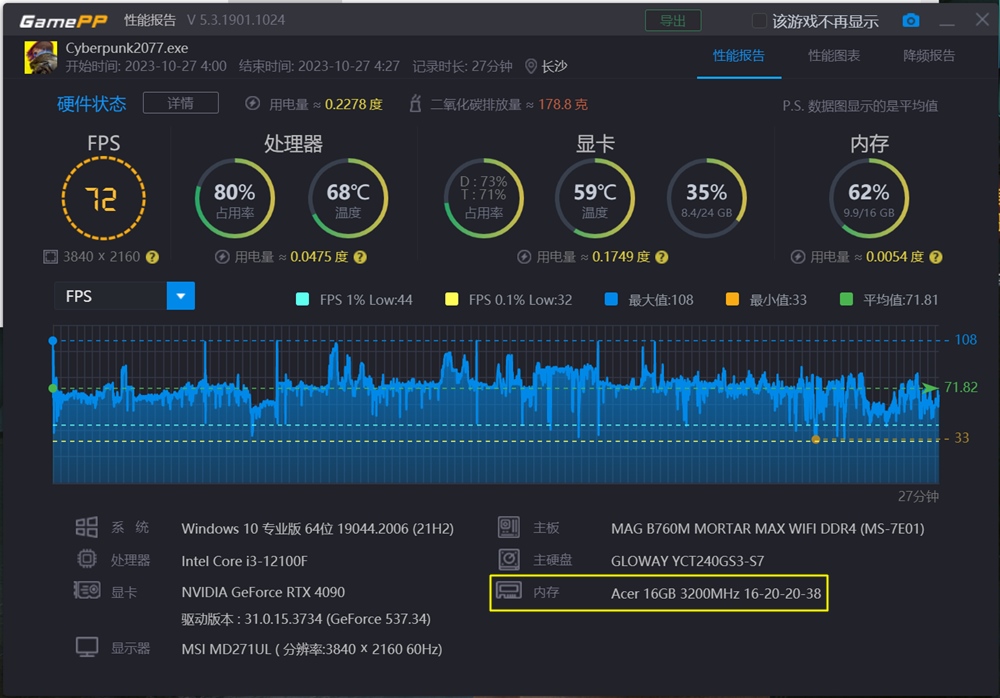Click the 显示器 monitor icon
Screen dimensions: 1000x698
[87, 647]
